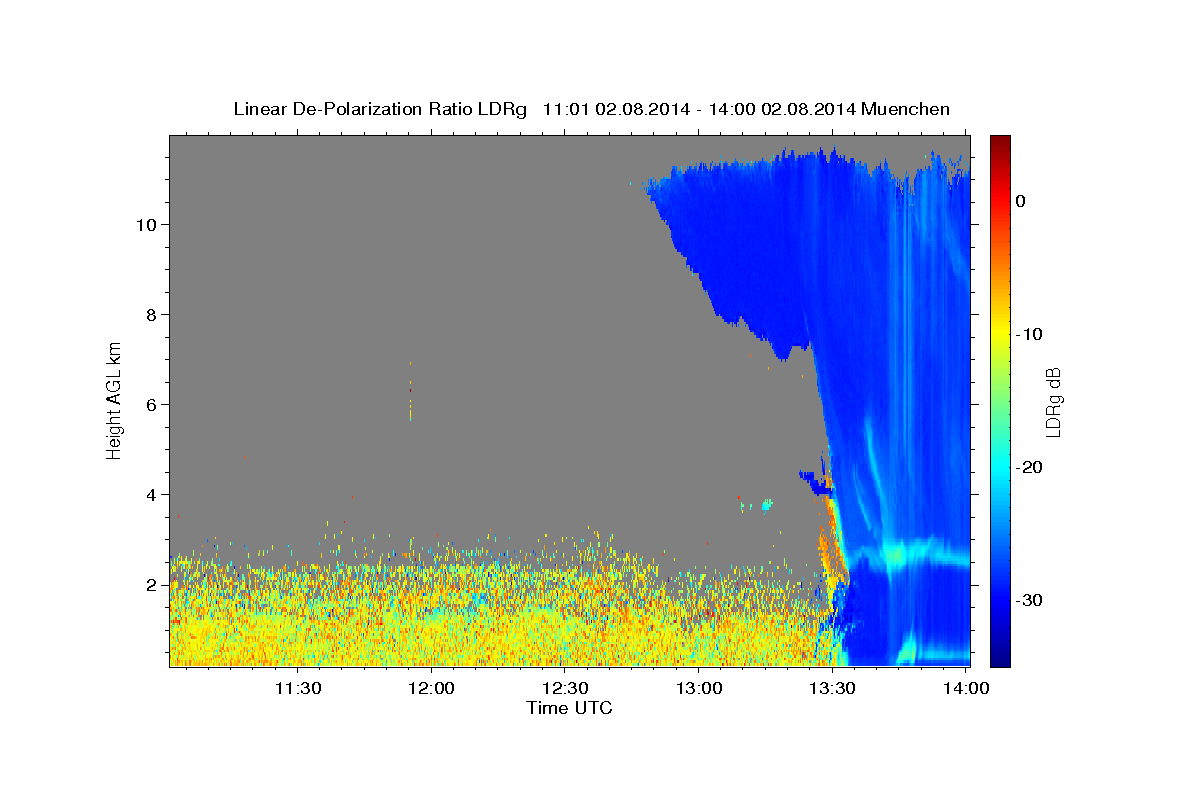Click the 'LDRg dB' colorbar label
Image resolution: width=1200 pixels, height=800 pixels.
(x=1052, y=402)
